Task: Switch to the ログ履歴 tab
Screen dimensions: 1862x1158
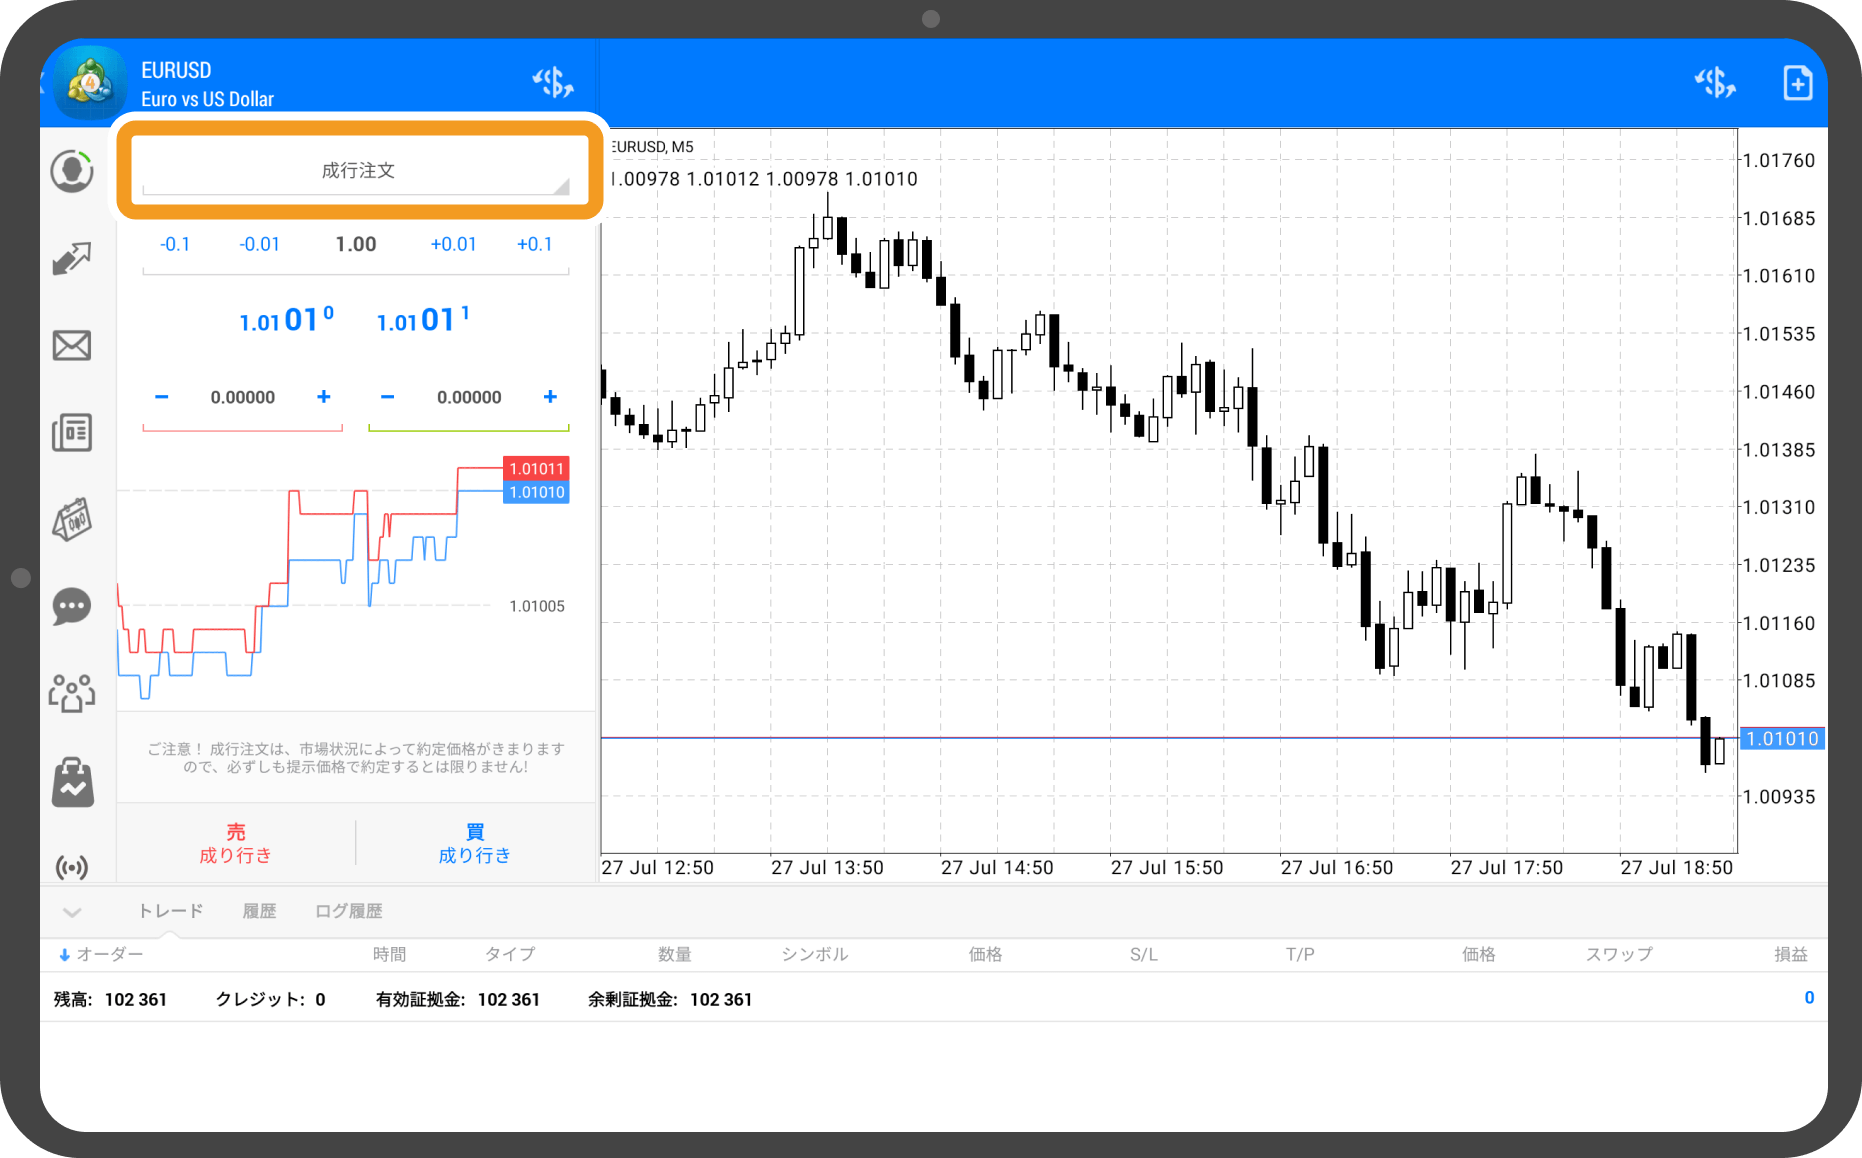Action: (x=348, y=911)
